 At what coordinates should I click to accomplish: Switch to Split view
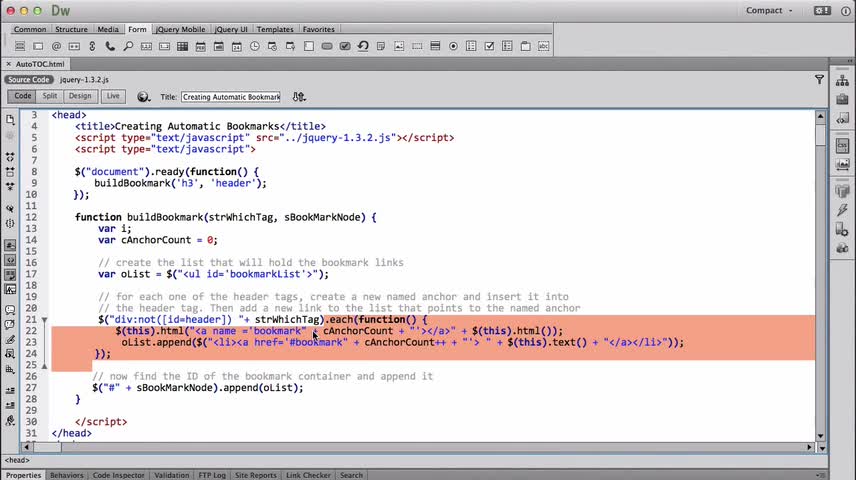(x=50, y=96)
